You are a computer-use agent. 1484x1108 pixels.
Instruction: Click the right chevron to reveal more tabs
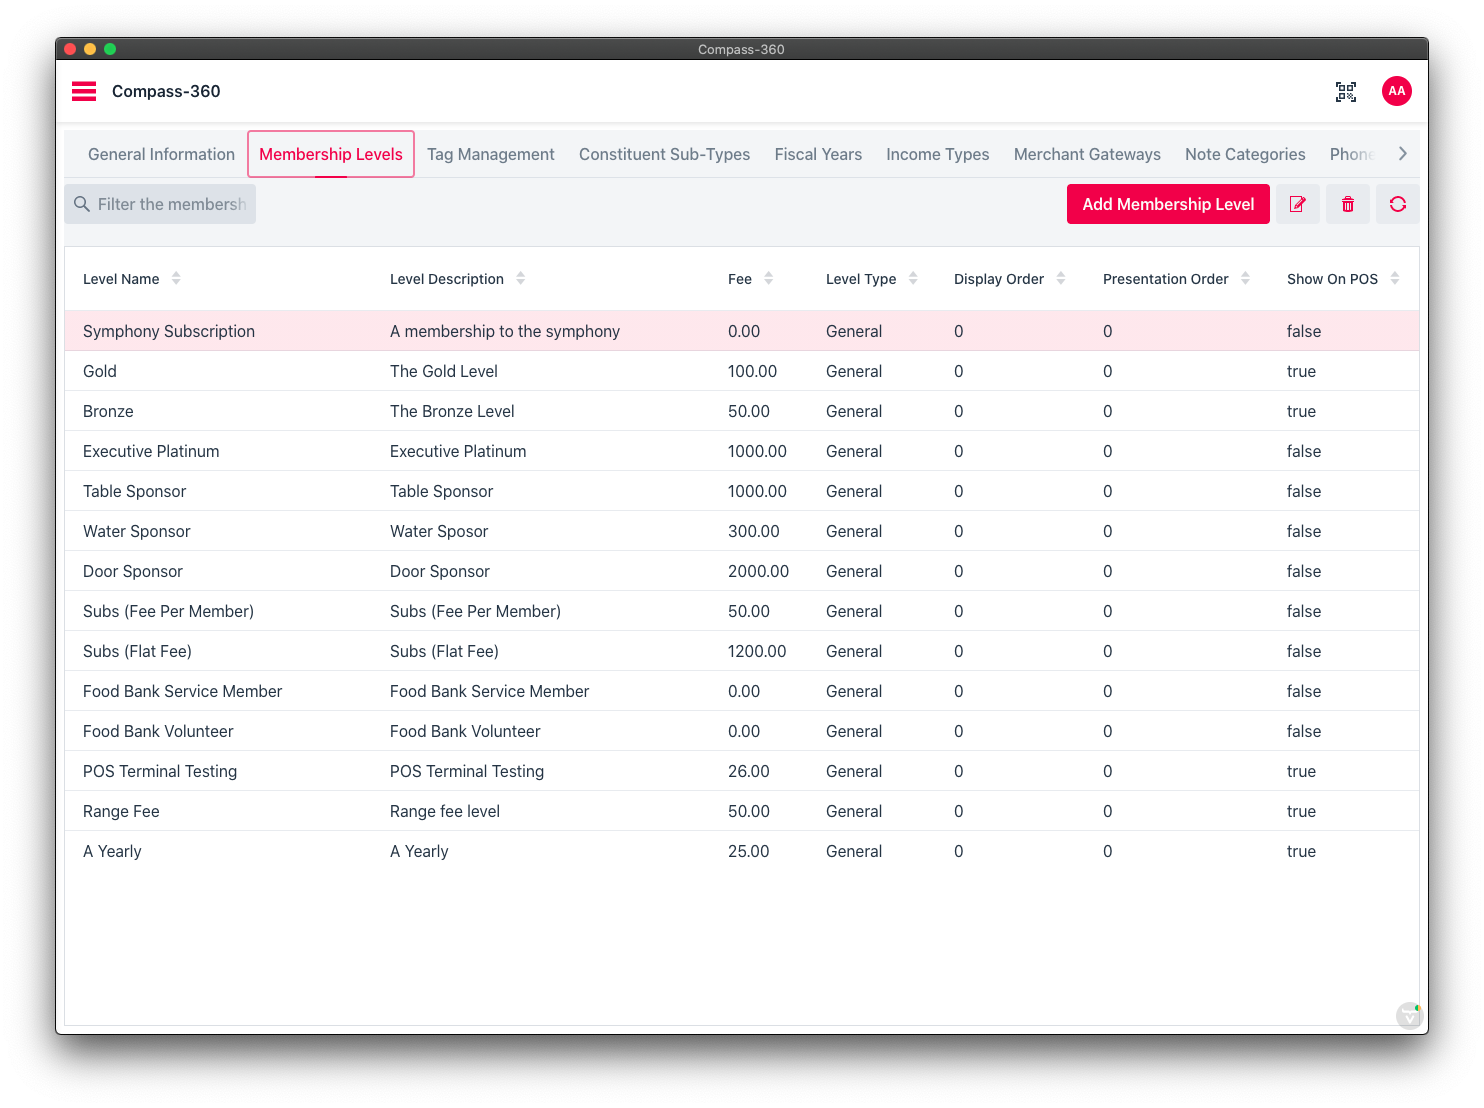(1404, 153)
